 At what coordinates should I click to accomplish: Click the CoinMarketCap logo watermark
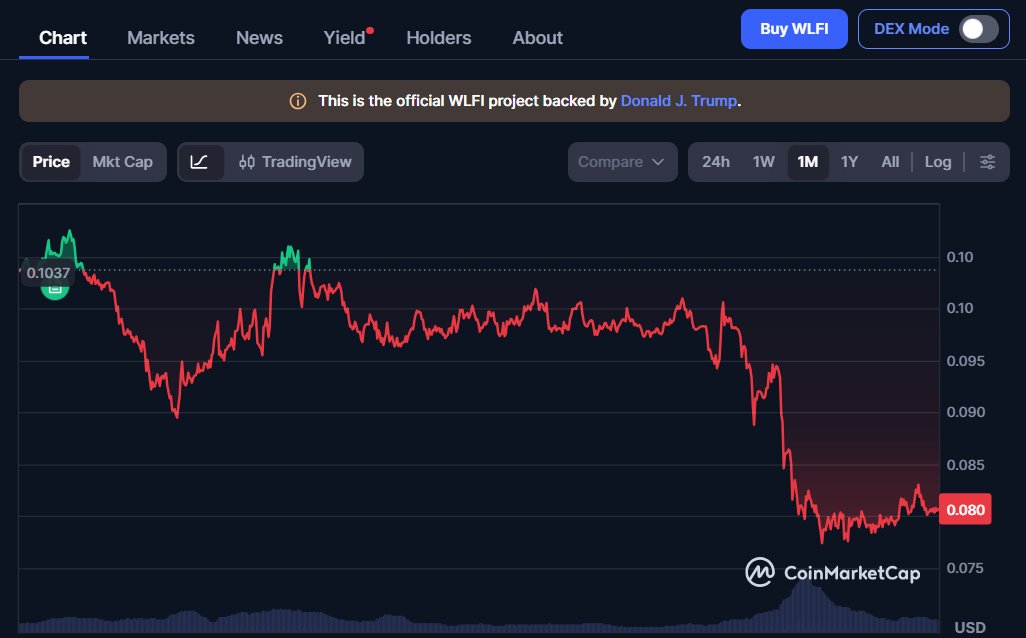tap(832, 572)
